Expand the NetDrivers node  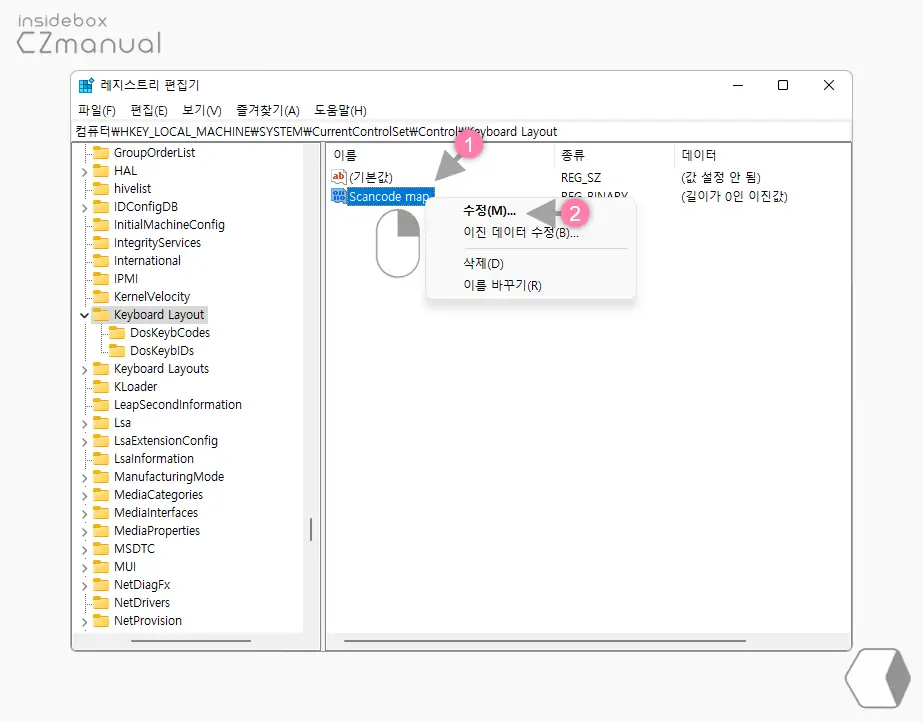(x=86, y=602)
